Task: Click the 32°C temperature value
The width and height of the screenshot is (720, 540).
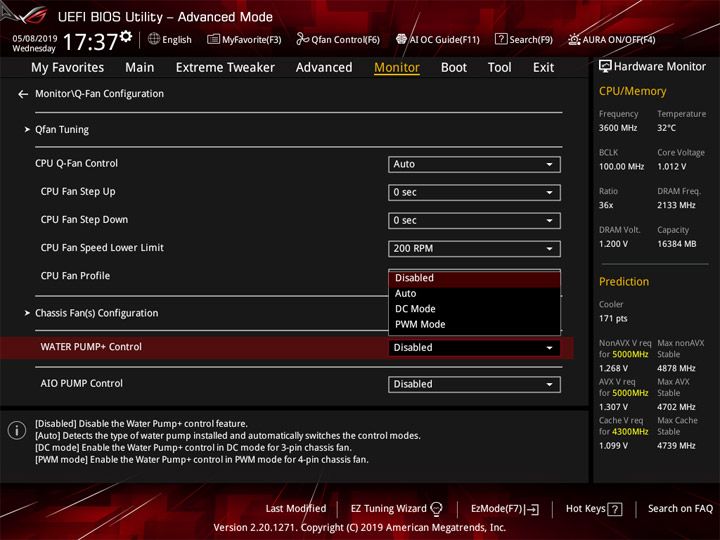Action: coord(666,128)
